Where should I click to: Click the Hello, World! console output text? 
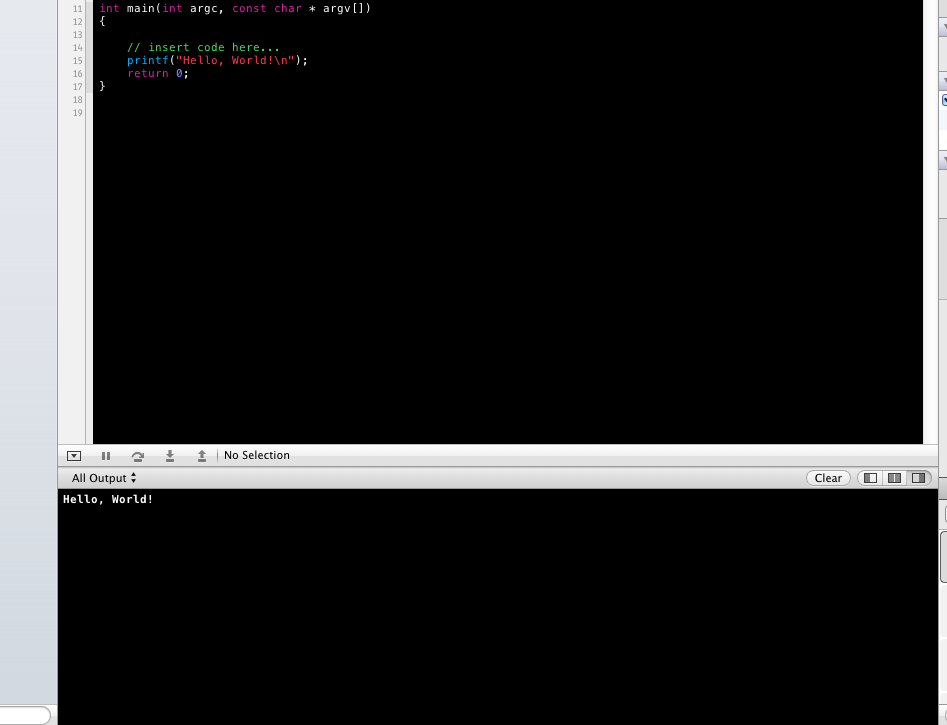108,499
